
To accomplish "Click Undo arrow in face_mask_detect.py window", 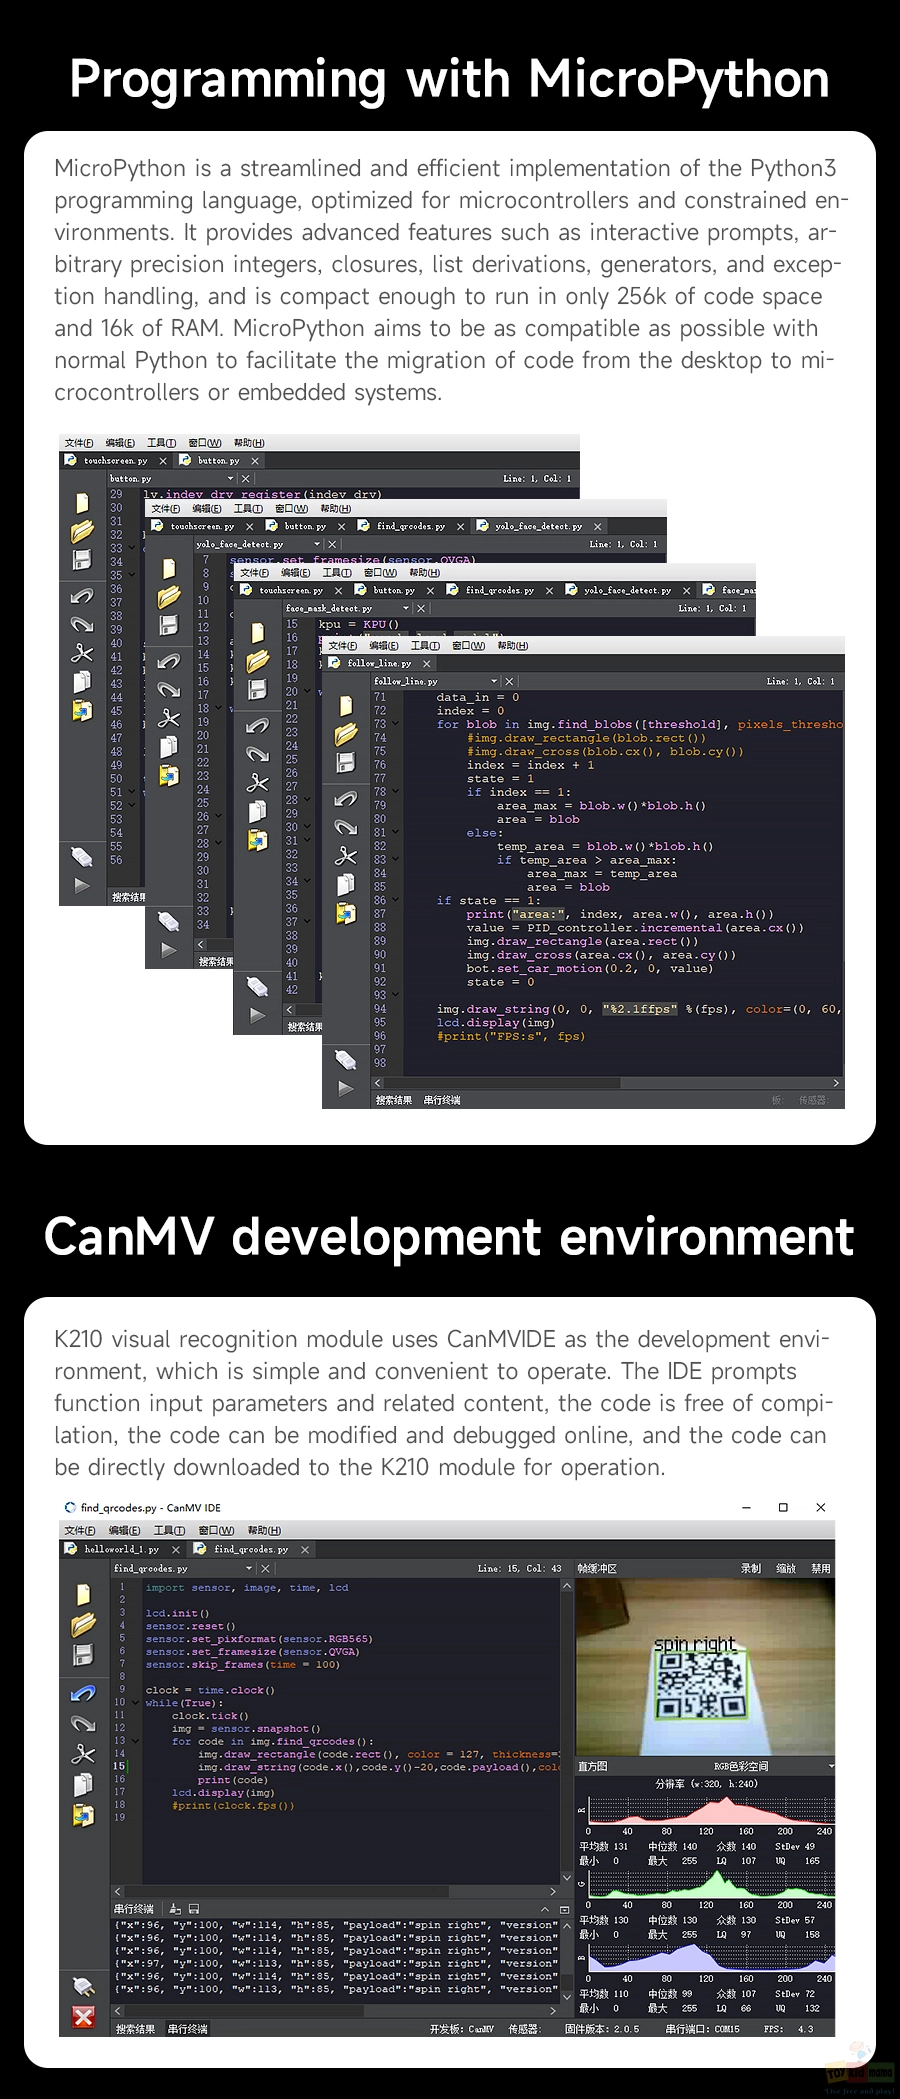I will [x=258, y=725].
